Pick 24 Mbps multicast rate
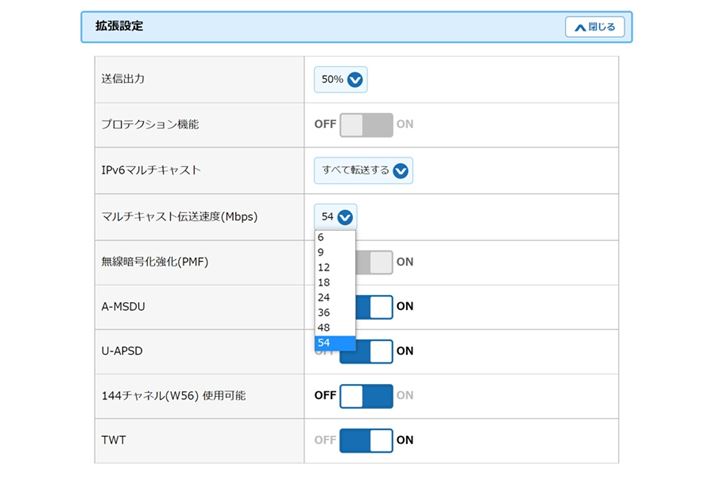Image resolution: width=715 pixels, height=477 pixels. point(334,298)
